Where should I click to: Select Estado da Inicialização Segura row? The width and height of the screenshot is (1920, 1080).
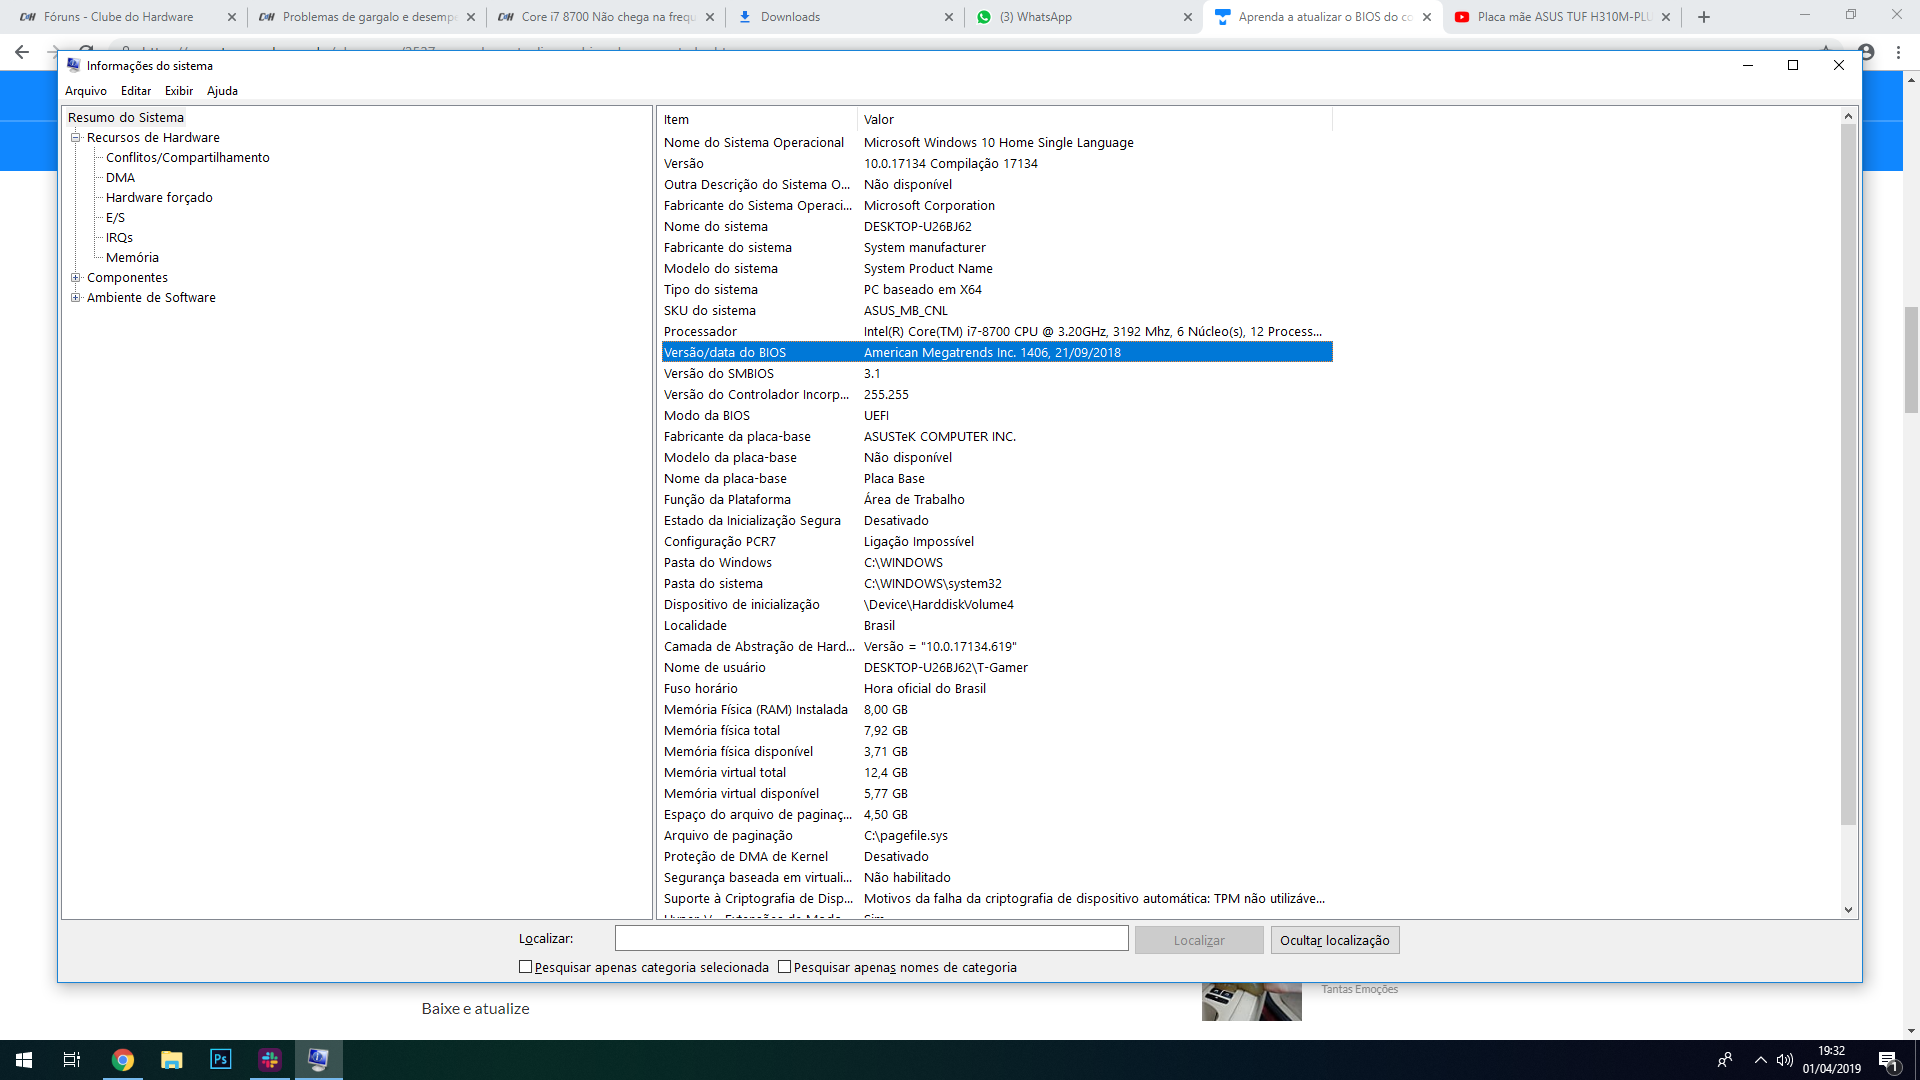(x=997, y=521)
